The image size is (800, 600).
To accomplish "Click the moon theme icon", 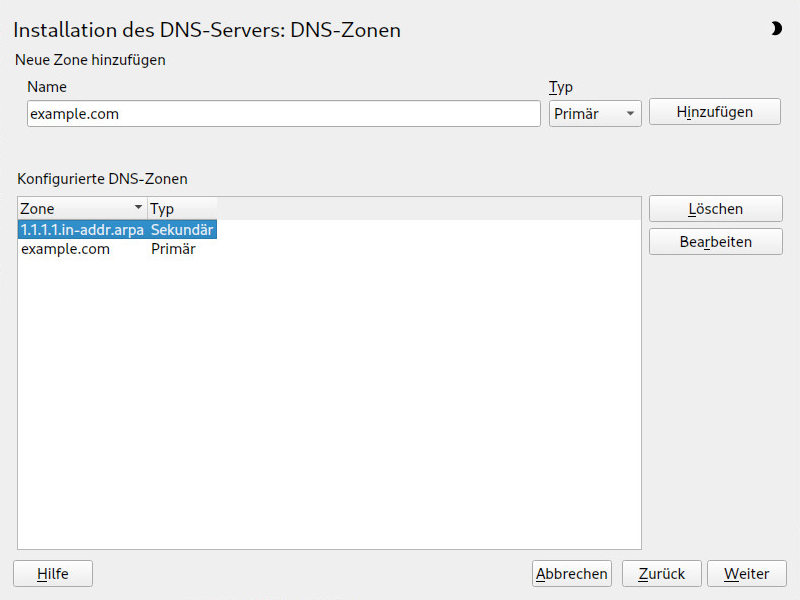I will click(x=776, y=29).
